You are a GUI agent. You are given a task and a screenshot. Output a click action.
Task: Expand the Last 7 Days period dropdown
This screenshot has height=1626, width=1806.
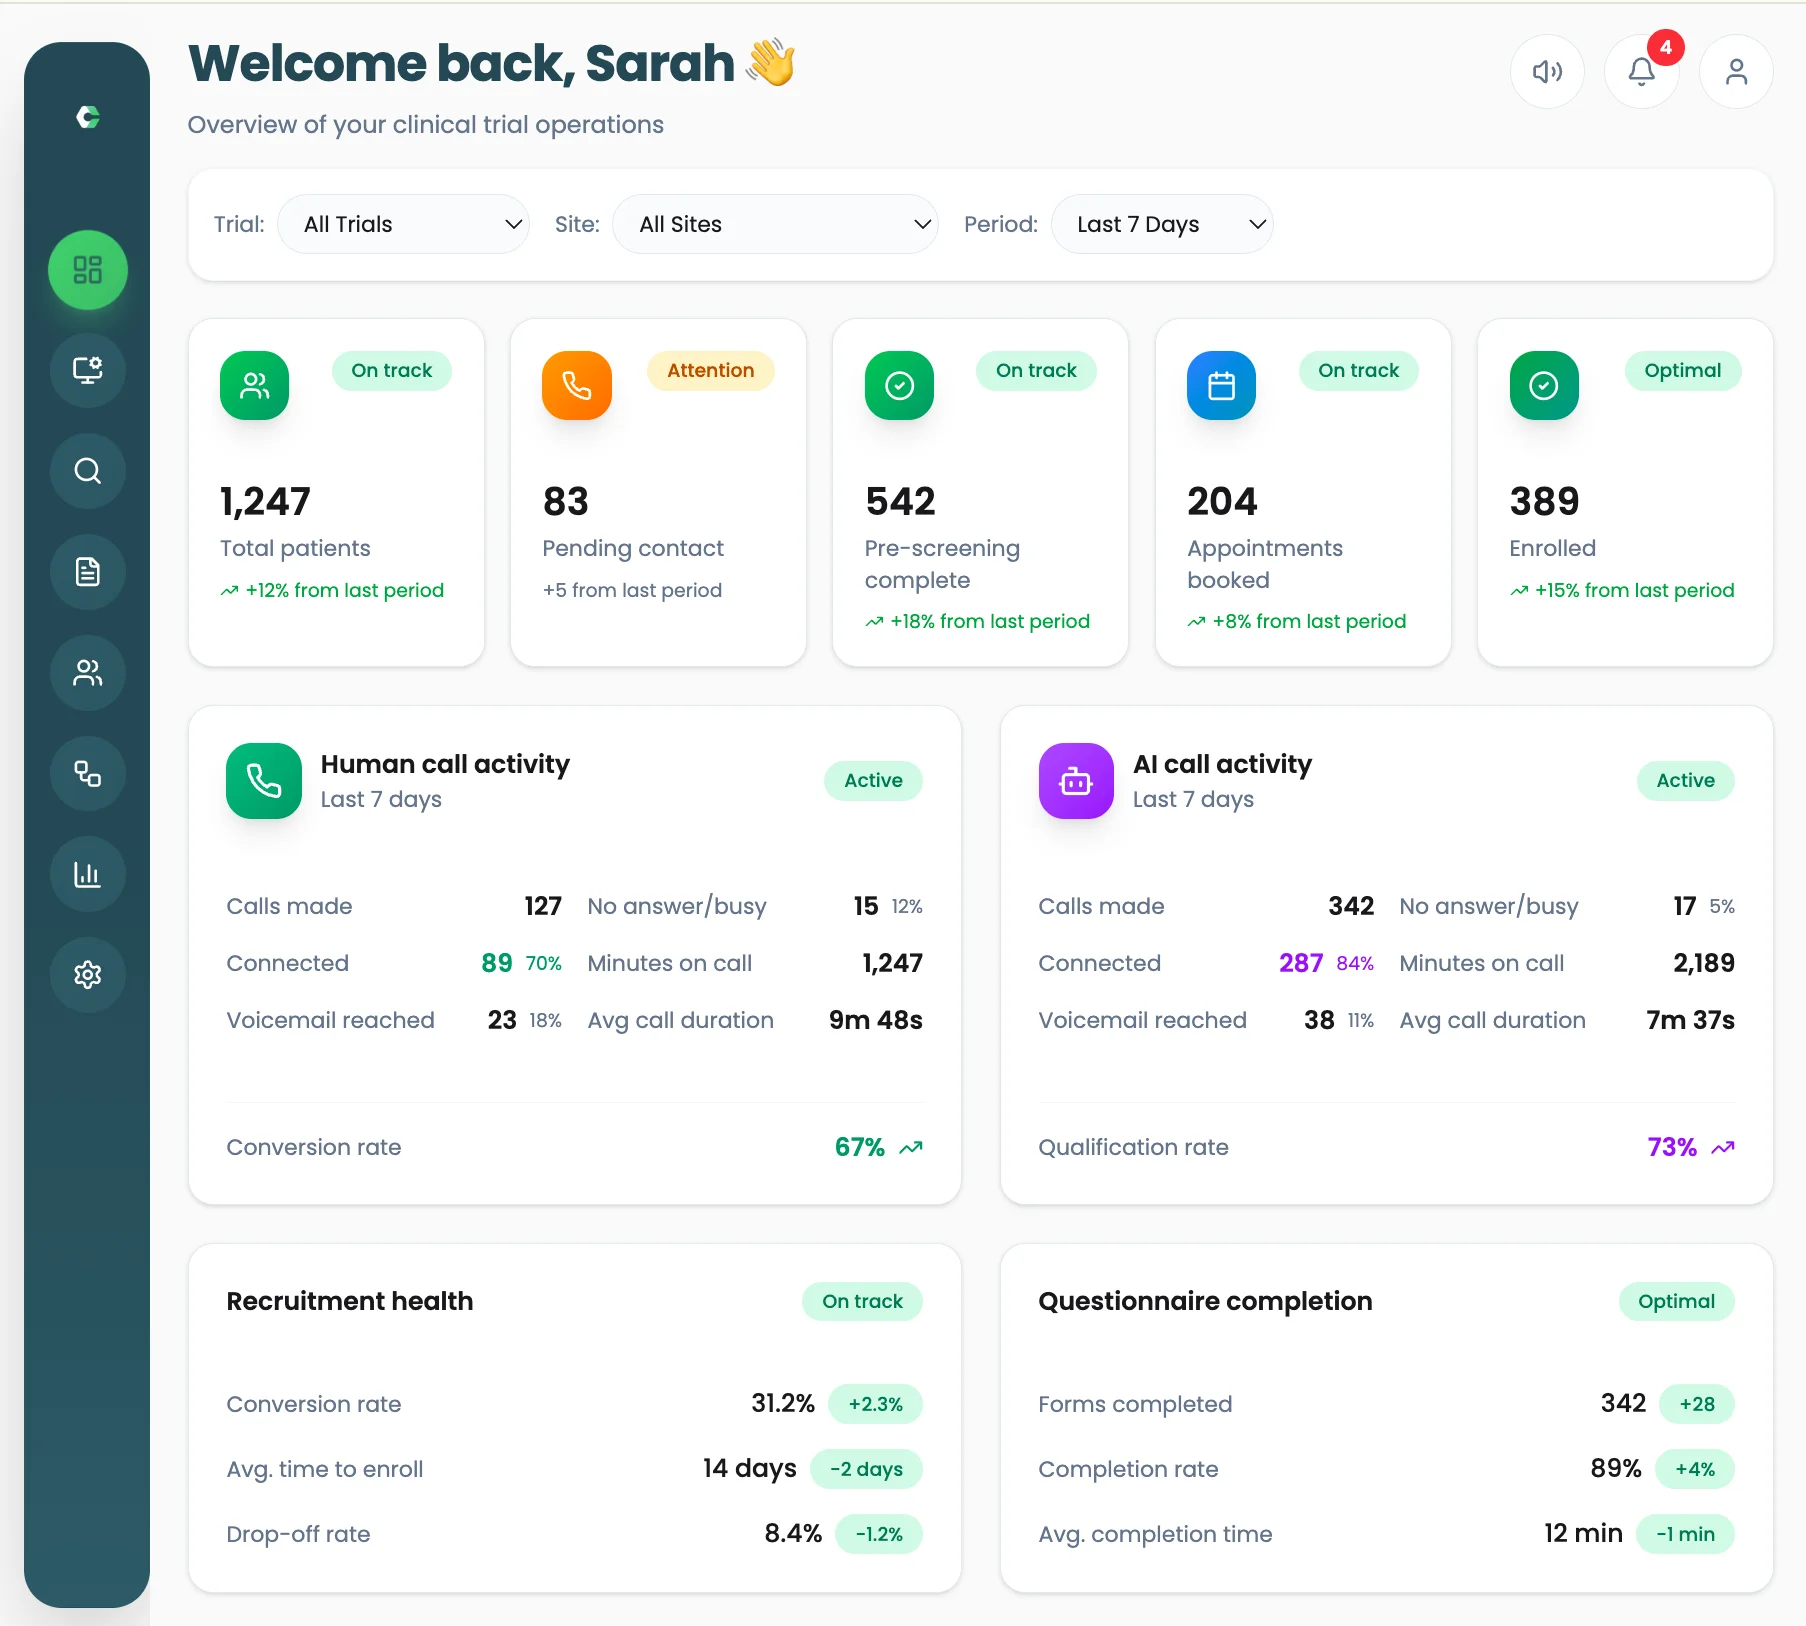[1162, 224]
